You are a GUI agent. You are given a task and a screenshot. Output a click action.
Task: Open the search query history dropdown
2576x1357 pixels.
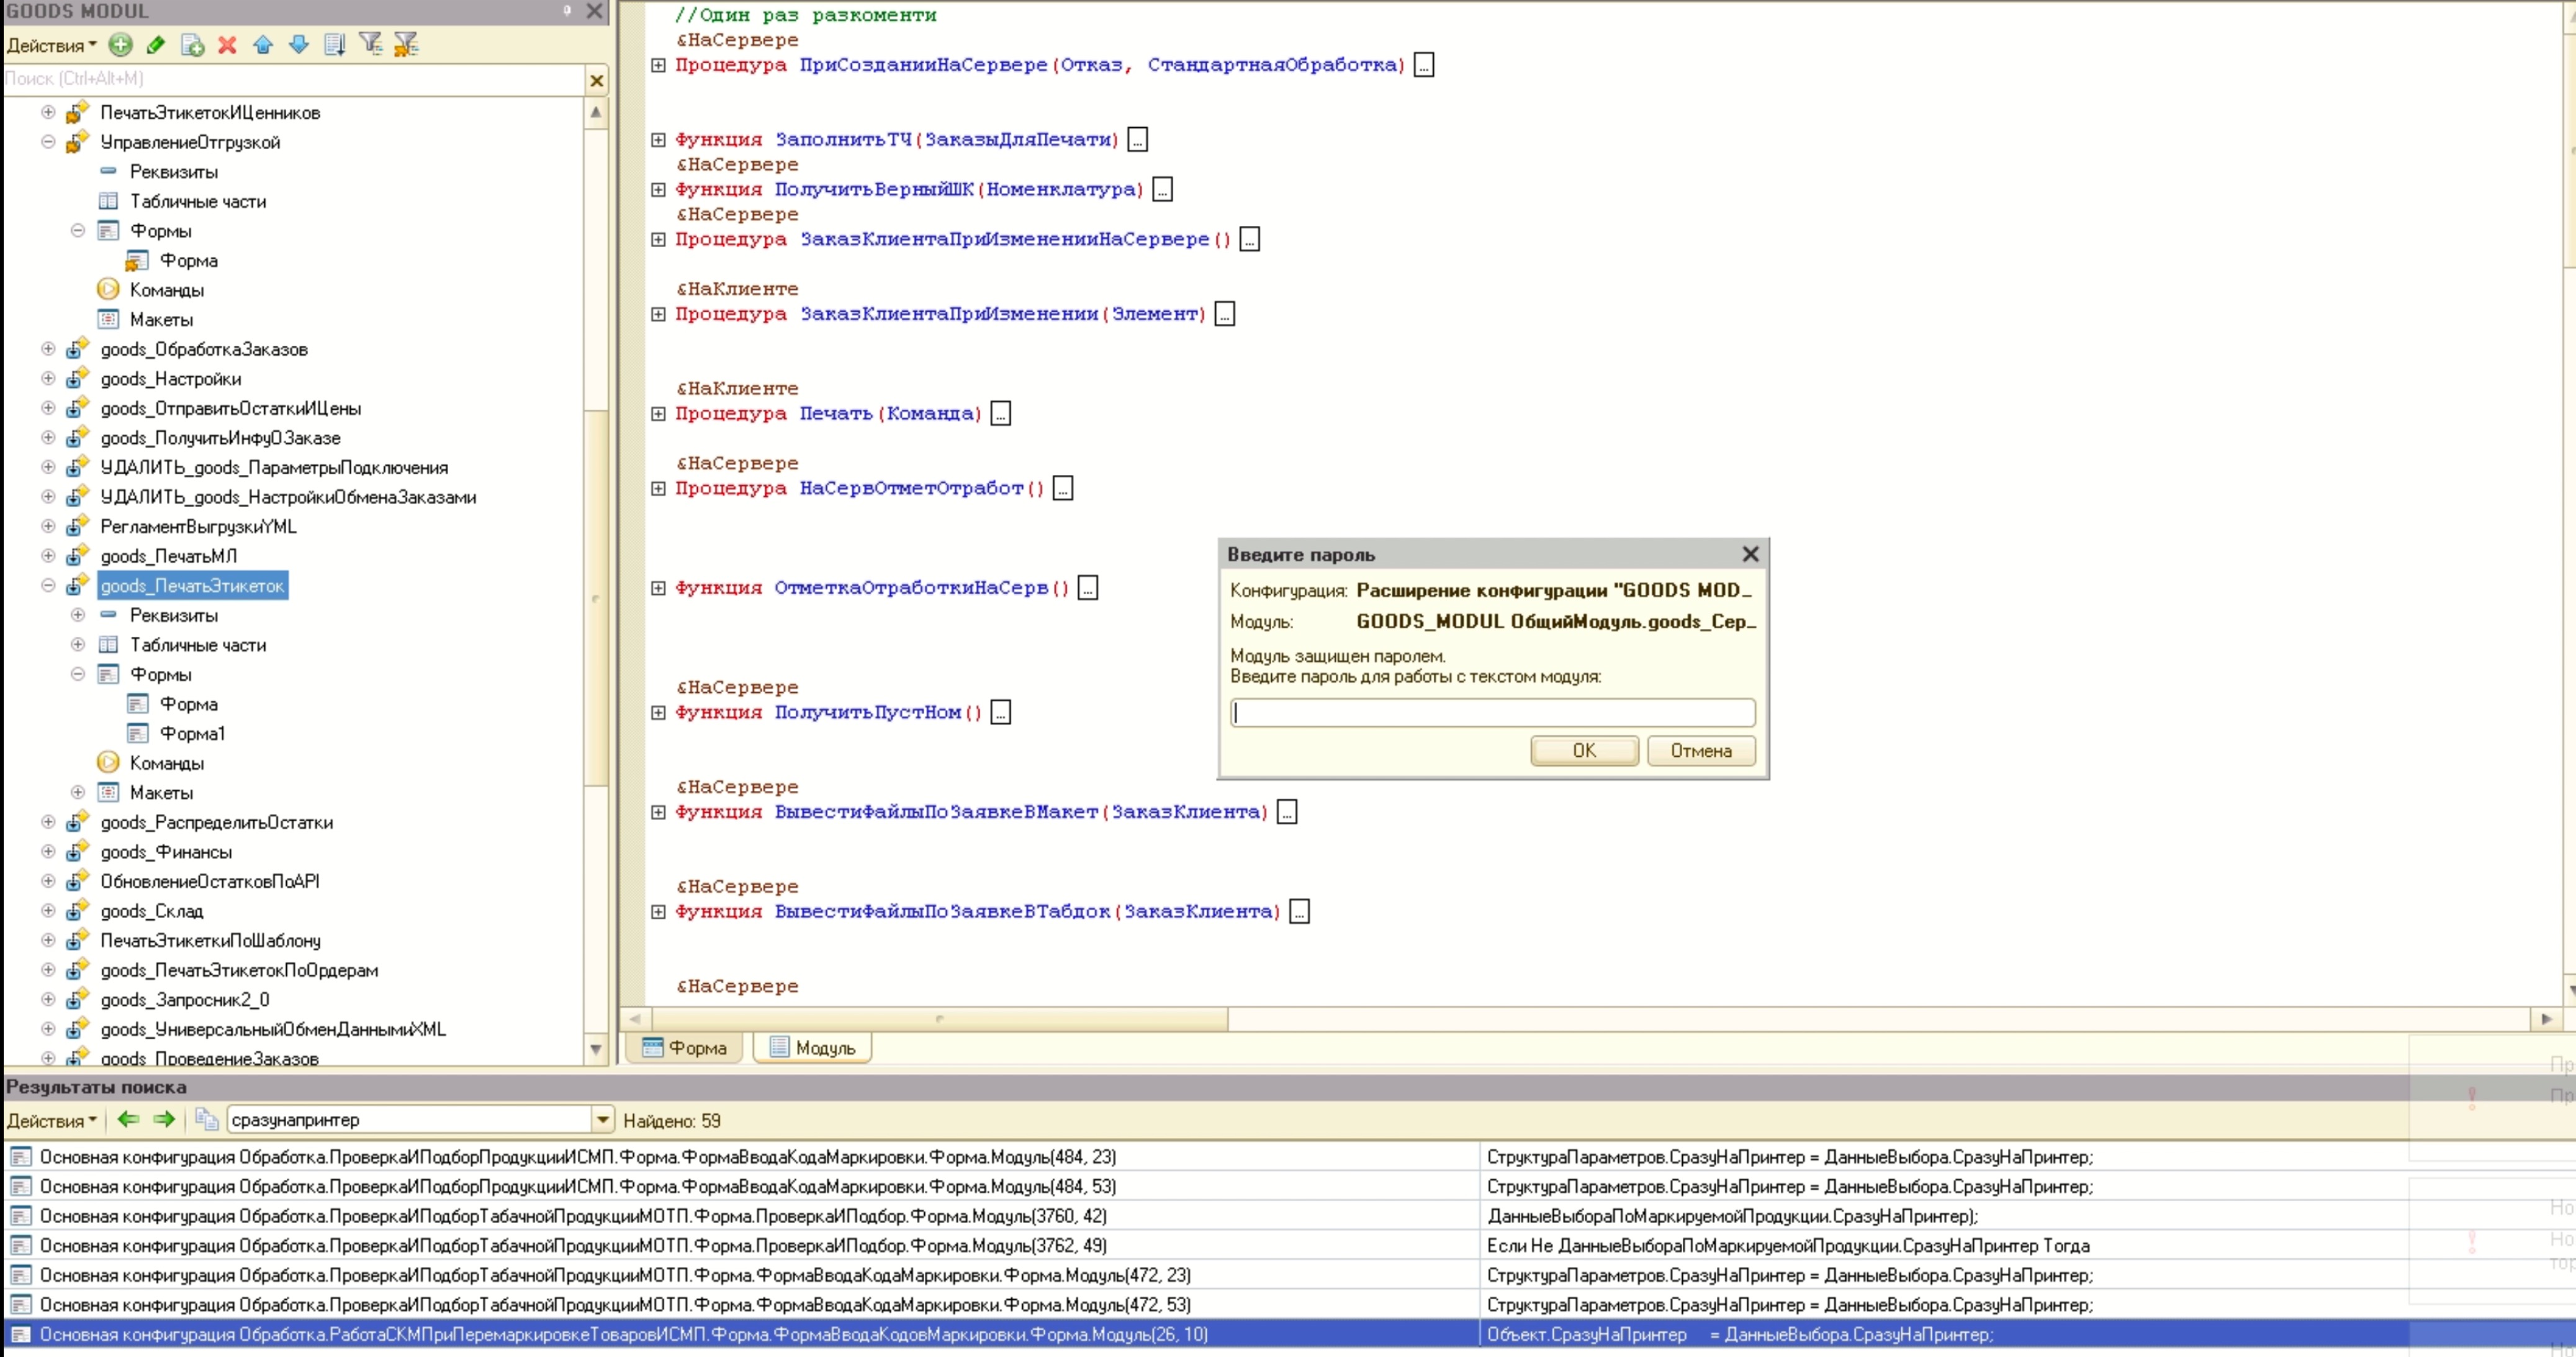point(603,1119)
